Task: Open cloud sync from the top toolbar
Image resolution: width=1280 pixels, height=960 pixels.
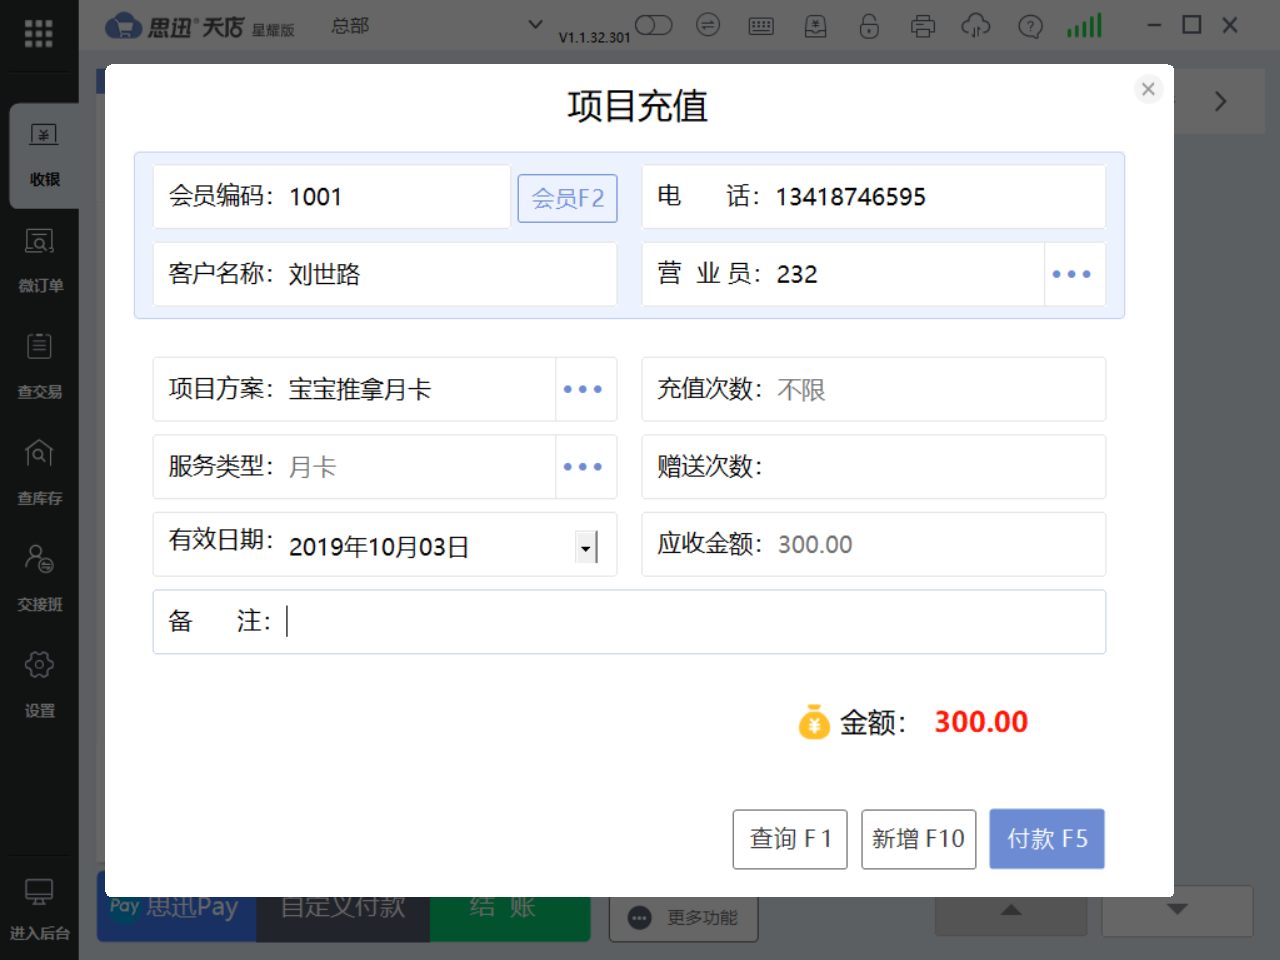Action: tap(977, 25)
